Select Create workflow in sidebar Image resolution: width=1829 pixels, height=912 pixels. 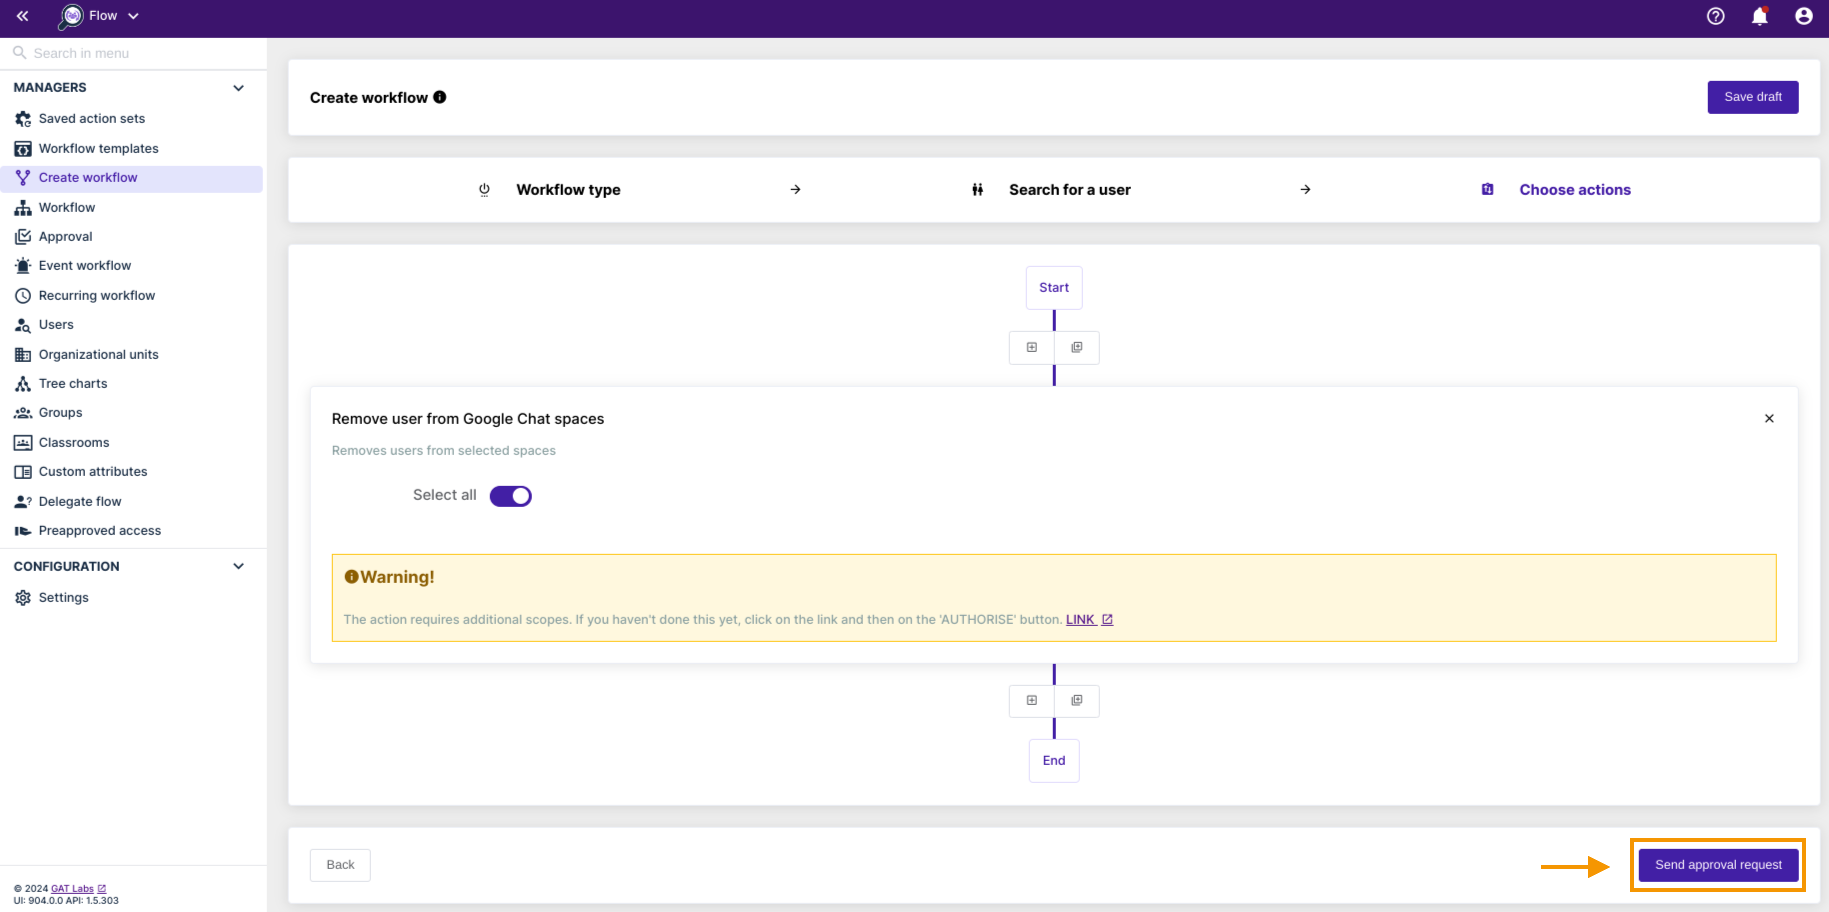[x=132, y=178]
